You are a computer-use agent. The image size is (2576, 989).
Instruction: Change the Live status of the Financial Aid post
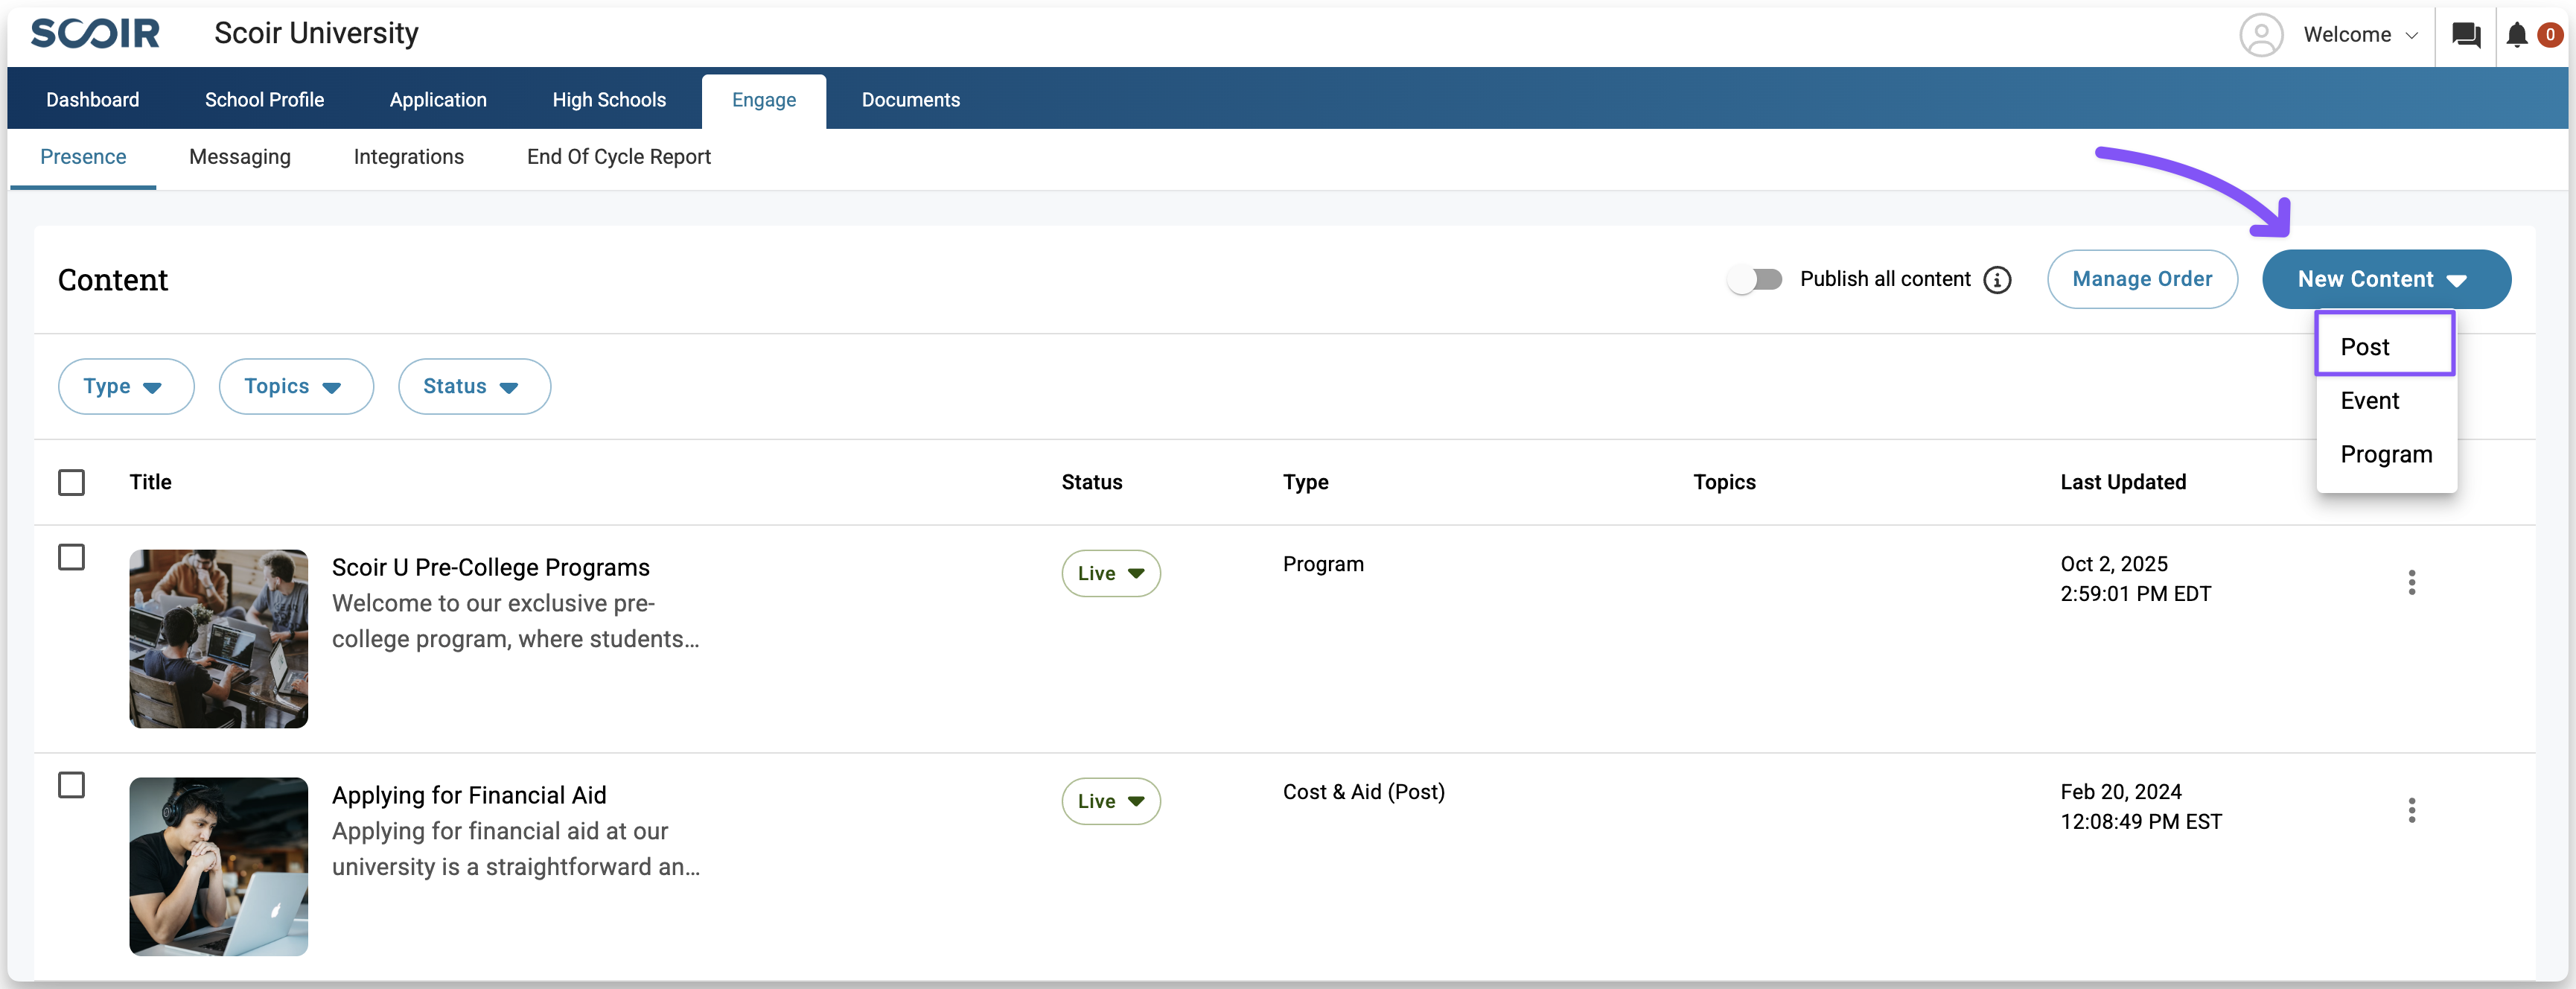pyautogui.click(x=1110, y=801)
